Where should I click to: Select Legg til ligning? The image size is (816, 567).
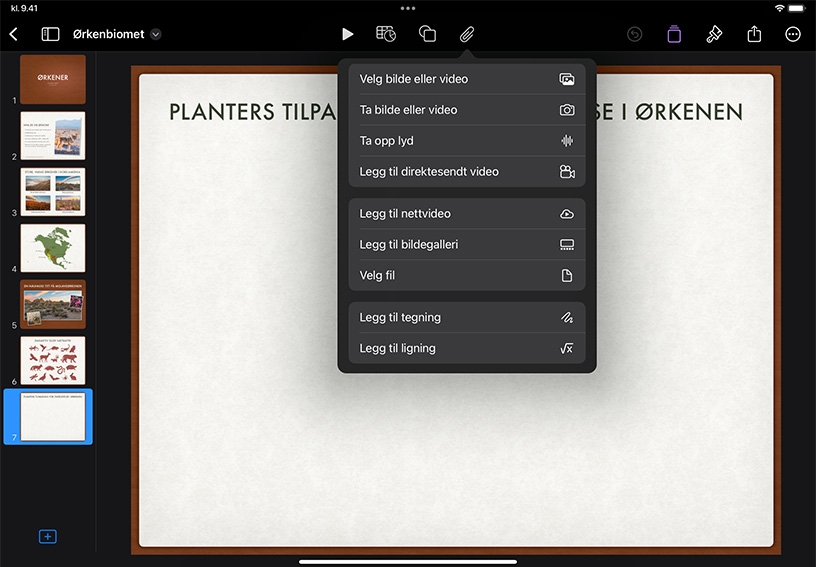pyautogui.click(x=467, y=348)
